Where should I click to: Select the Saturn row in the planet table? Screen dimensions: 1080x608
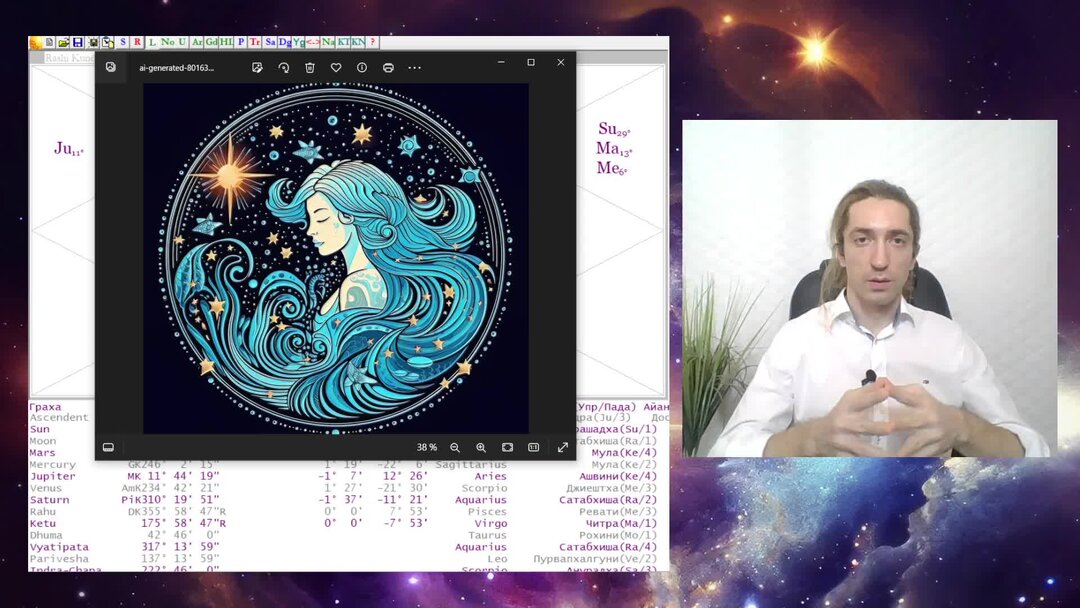pyautogui.click(x=344, y=500)
